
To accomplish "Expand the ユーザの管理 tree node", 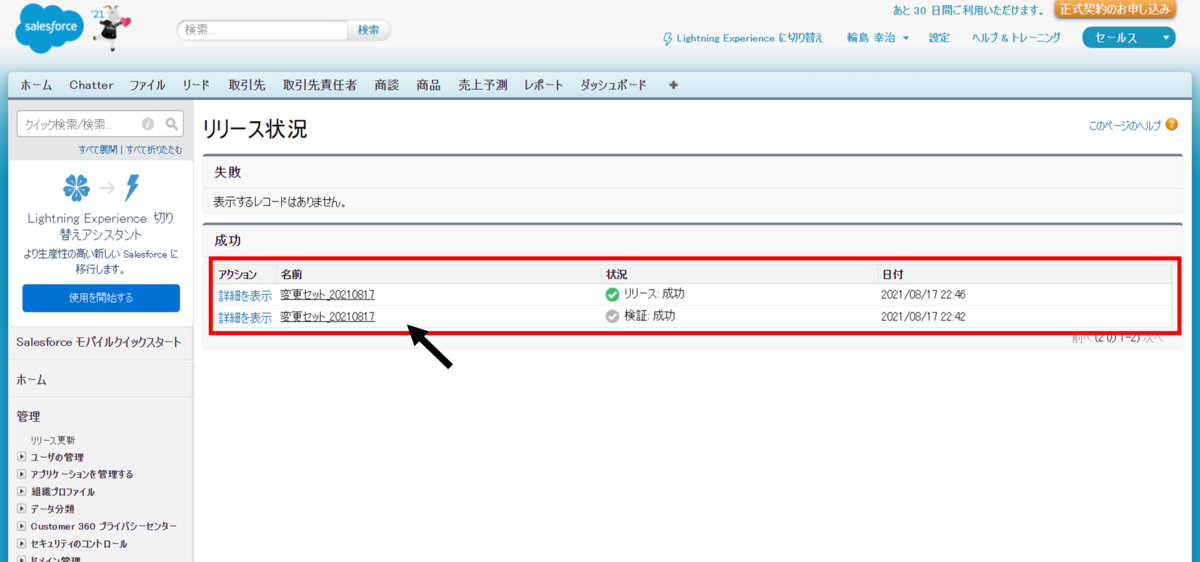I will pos(21,457).
